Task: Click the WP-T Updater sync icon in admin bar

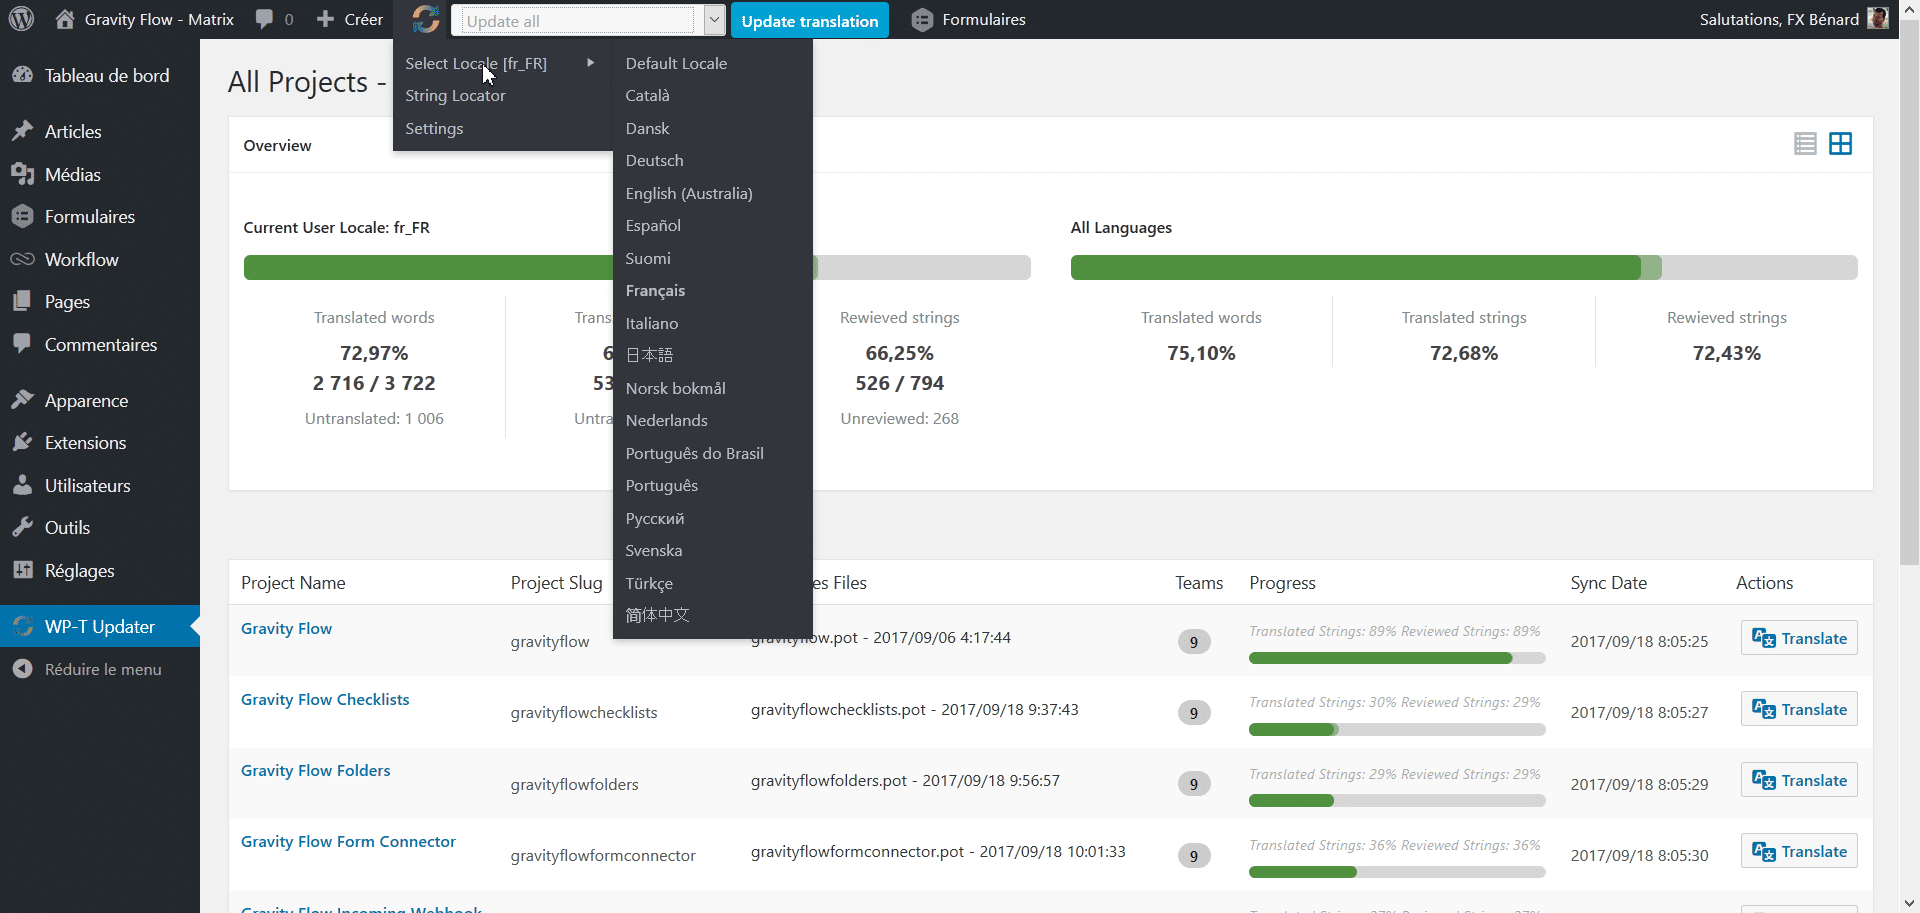Action: (x=426, y=19)
